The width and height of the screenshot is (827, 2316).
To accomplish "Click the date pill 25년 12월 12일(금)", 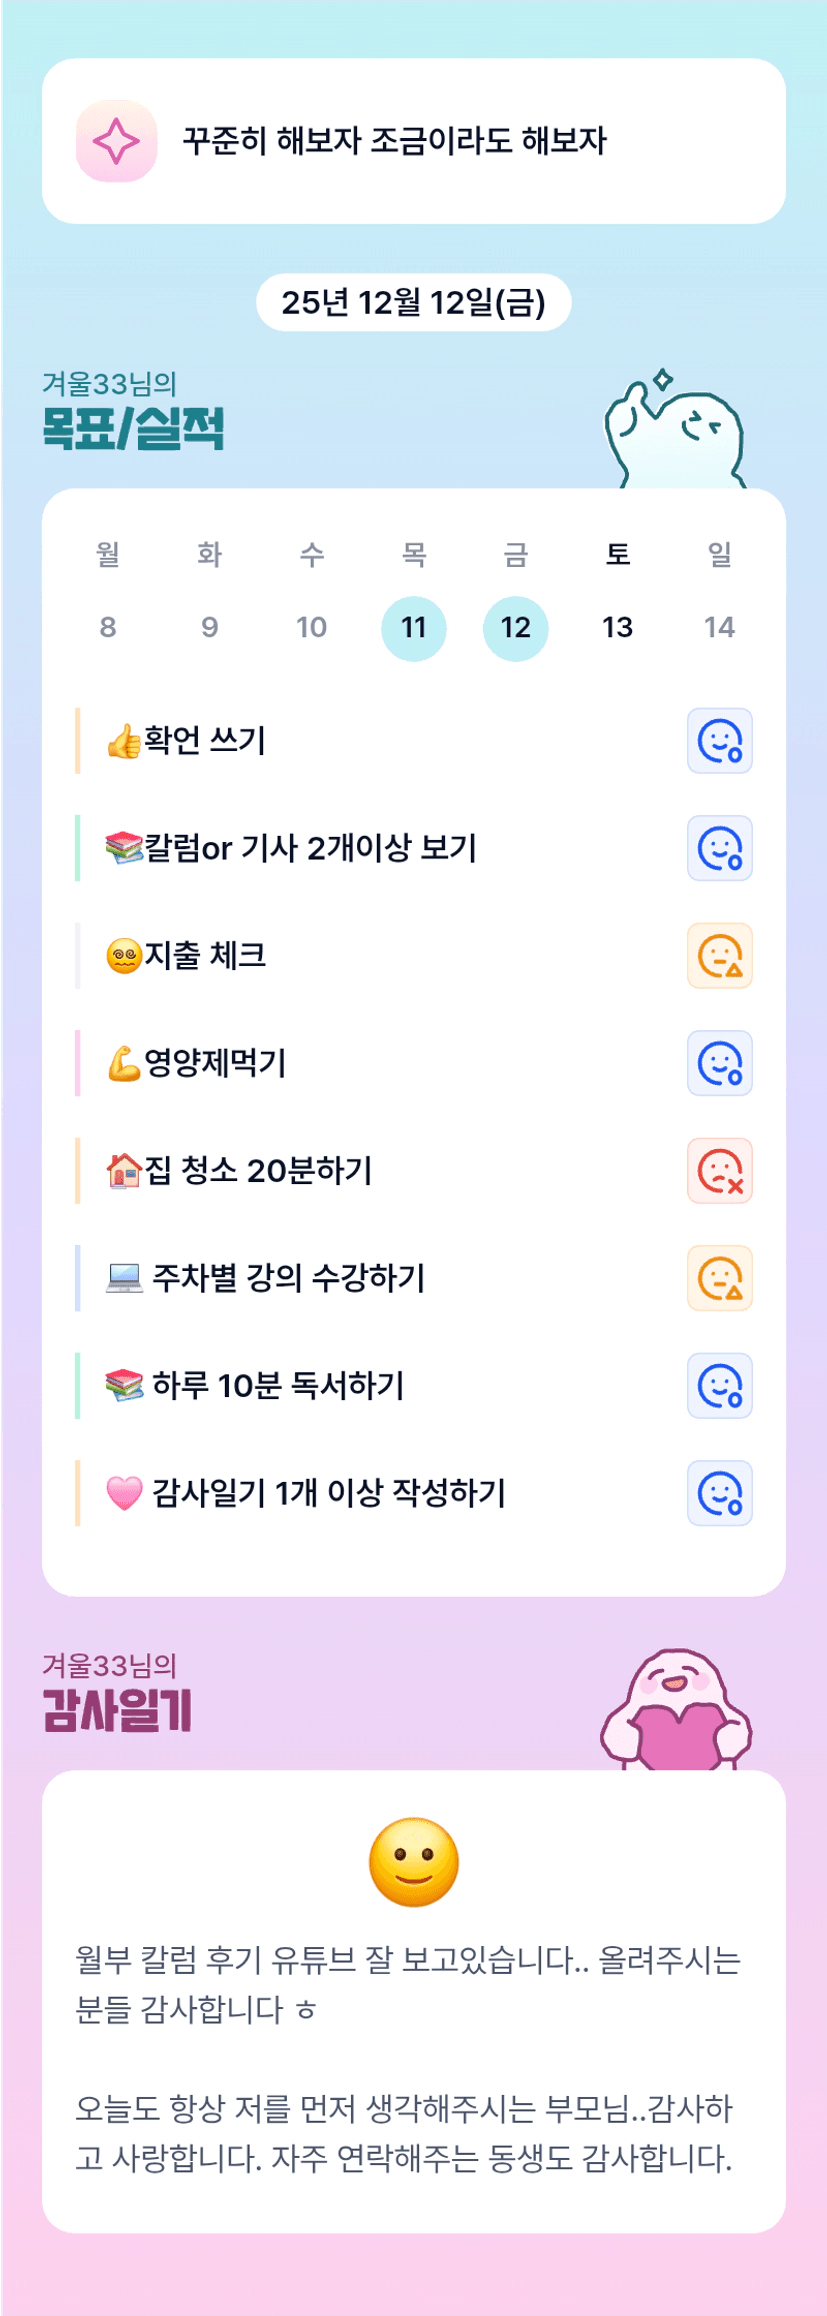I will click(413, 302).
